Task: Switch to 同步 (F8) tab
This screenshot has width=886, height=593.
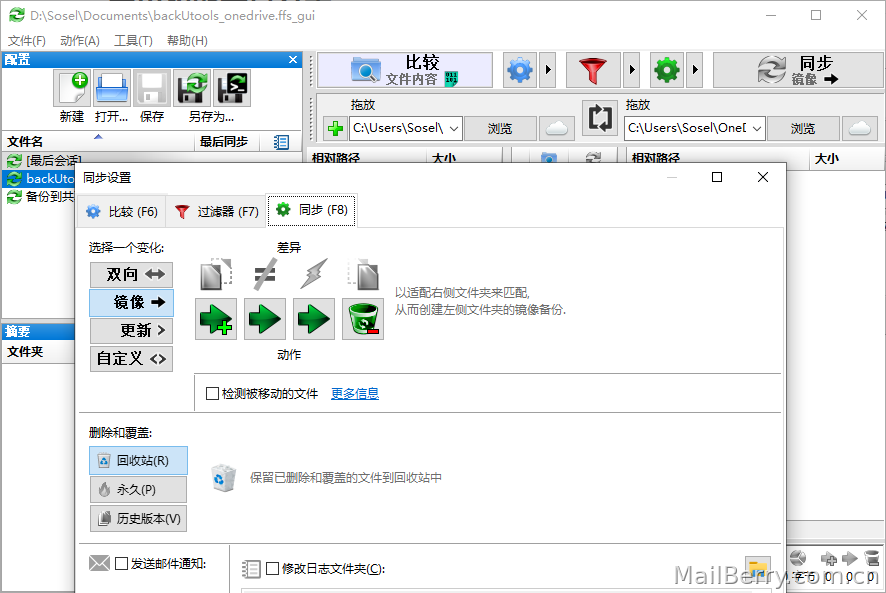Action: click(311, 210)
